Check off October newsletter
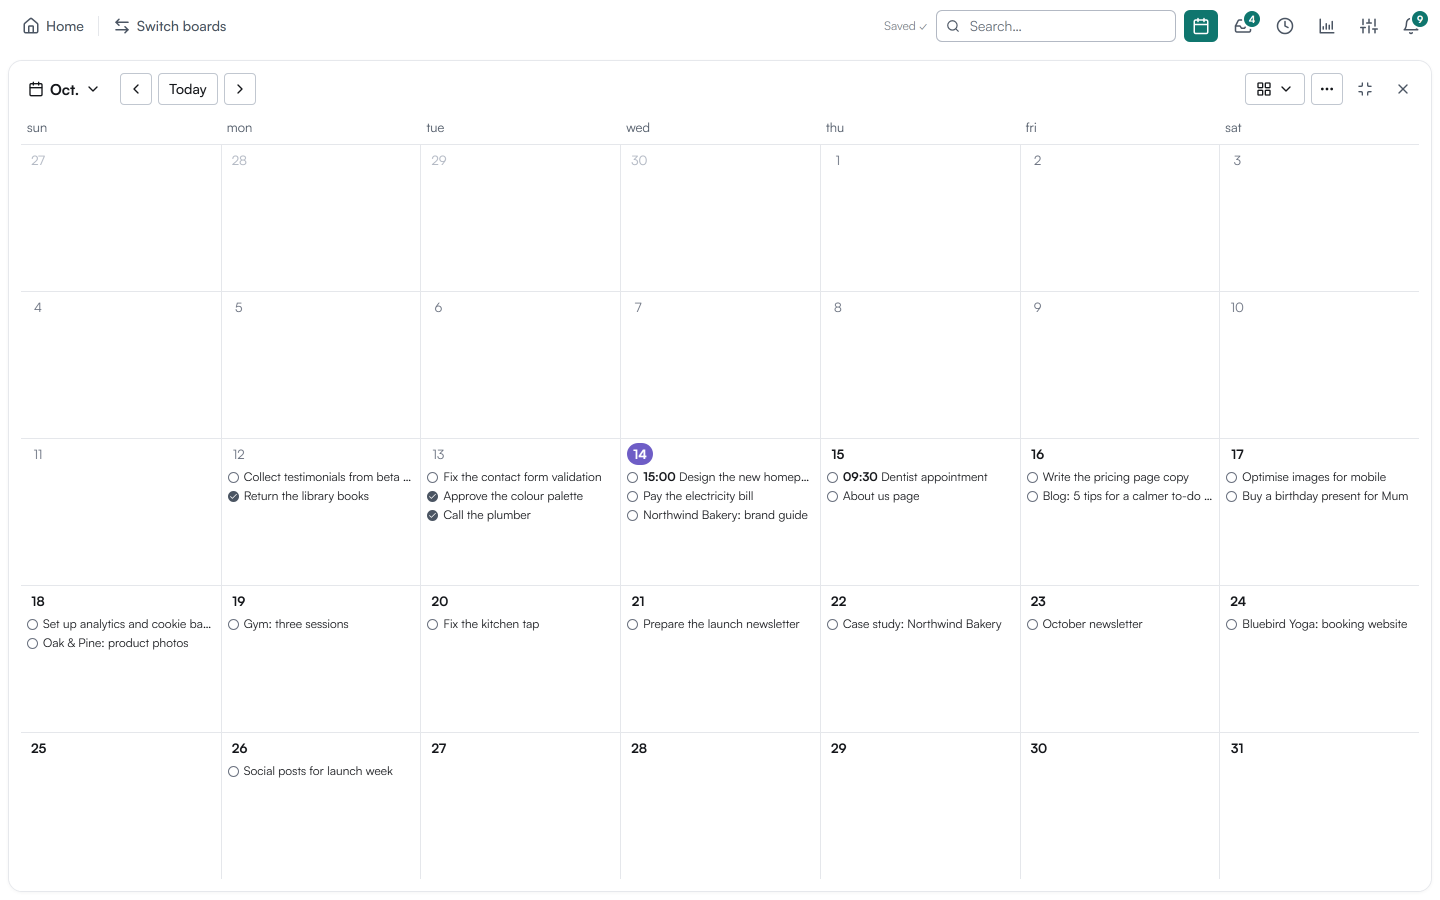The height and width of the screenshot is (900, 1440). point(1033,625)
